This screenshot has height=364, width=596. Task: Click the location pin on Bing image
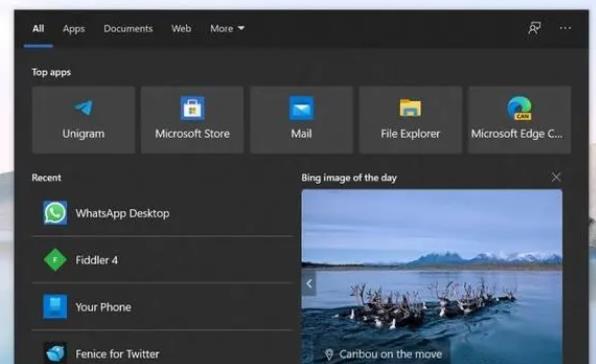pyautogui.click(x=329, y=355)
